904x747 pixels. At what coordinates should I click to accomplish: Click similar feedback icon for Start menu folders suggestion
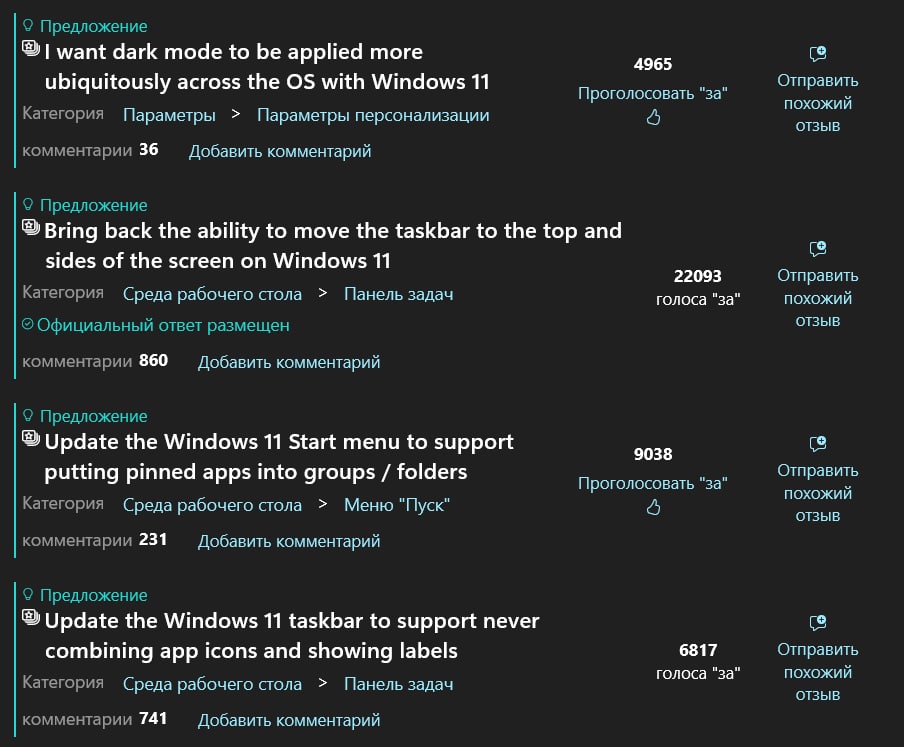(x=818, y=444)
